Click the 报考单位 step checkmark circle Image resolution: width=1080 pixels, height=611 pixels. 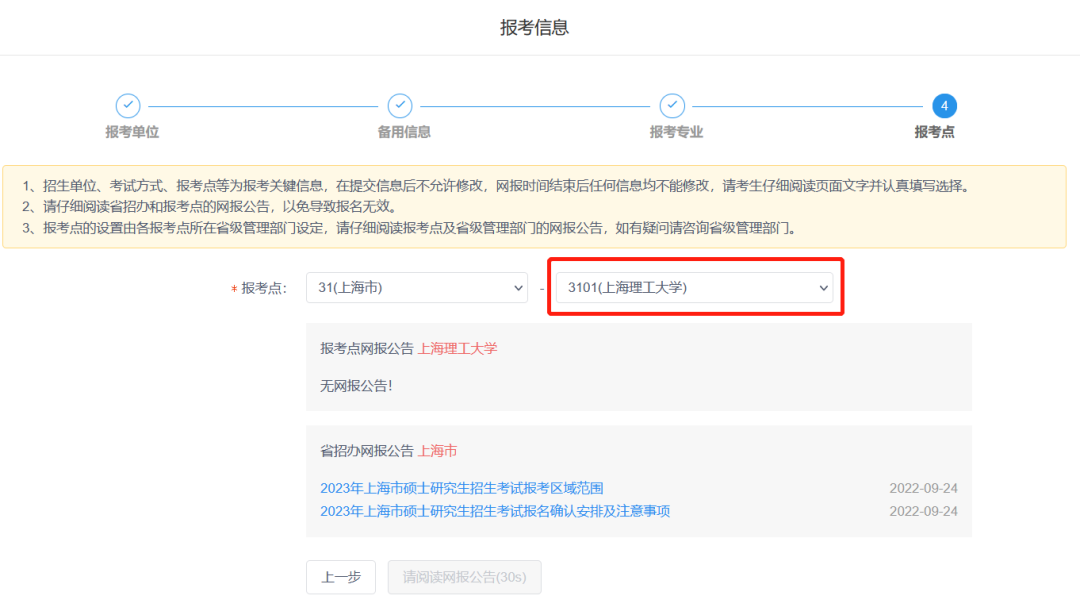128,106
